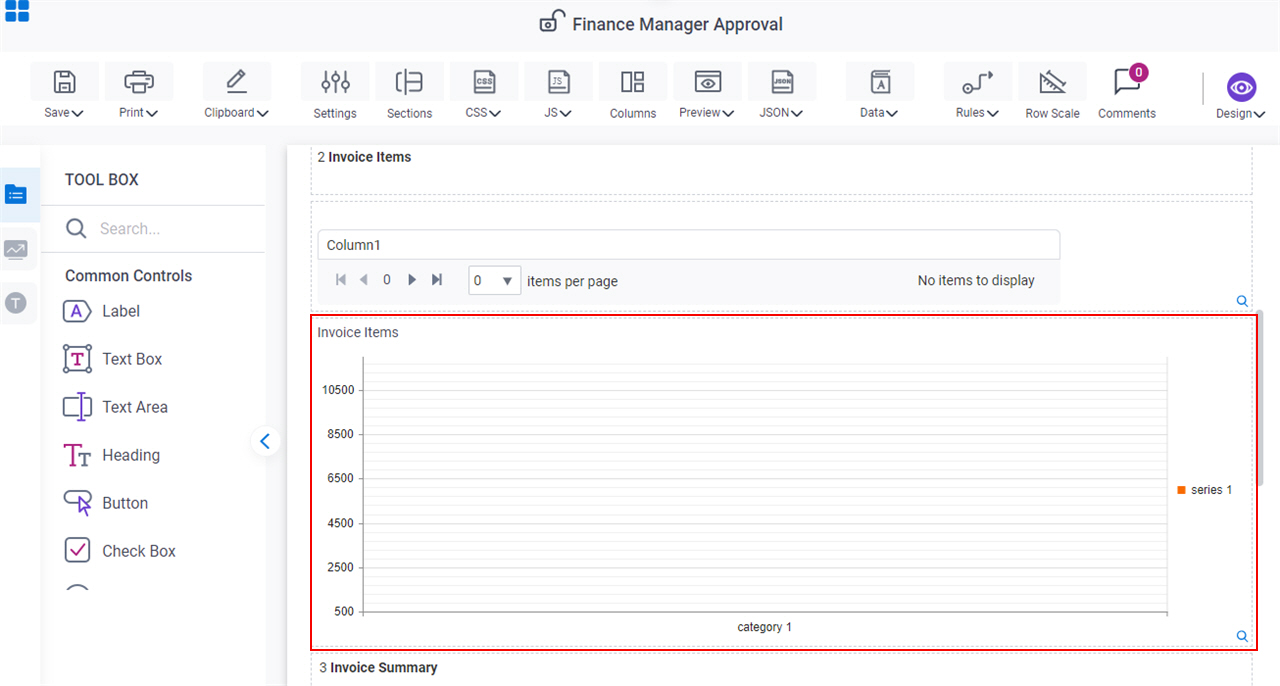Image resolution: width=1280 pixels, height=686 pixels.
Task: Click the magnifier icon below the chart
Action: [1242, 636]
